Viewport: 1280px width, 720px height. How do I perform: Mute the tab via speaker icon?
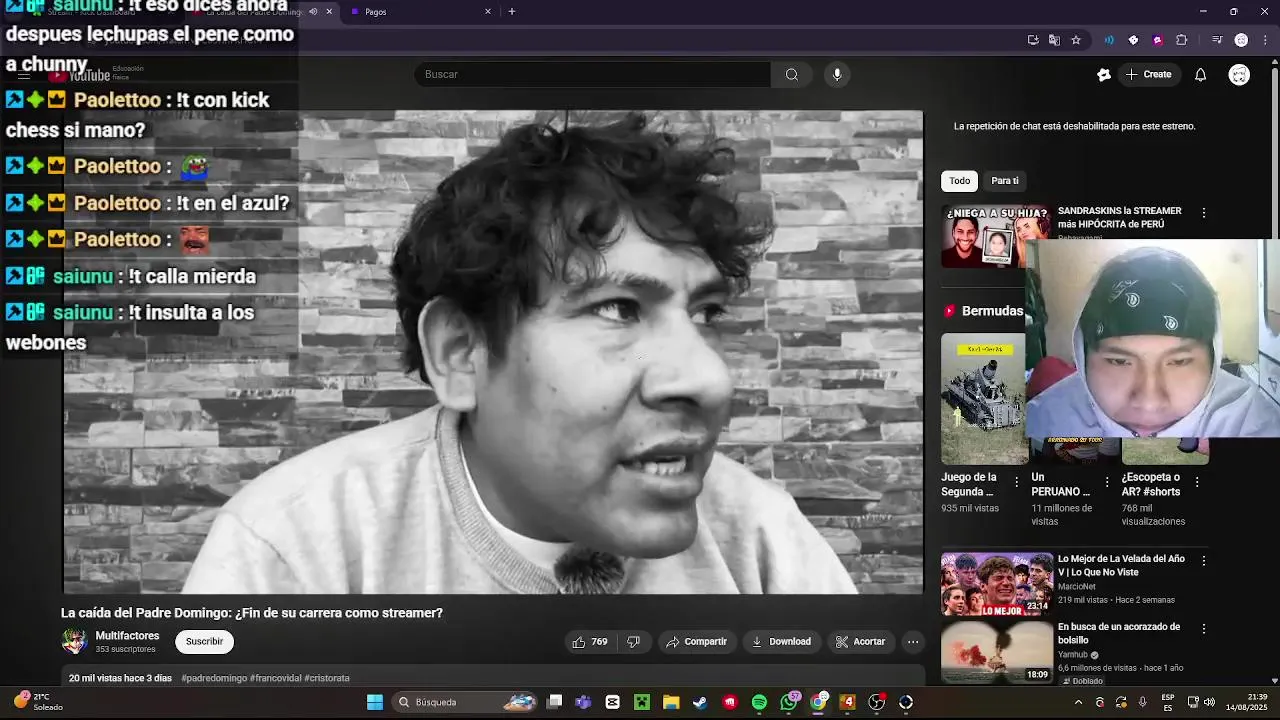click(x=313, y=11)
